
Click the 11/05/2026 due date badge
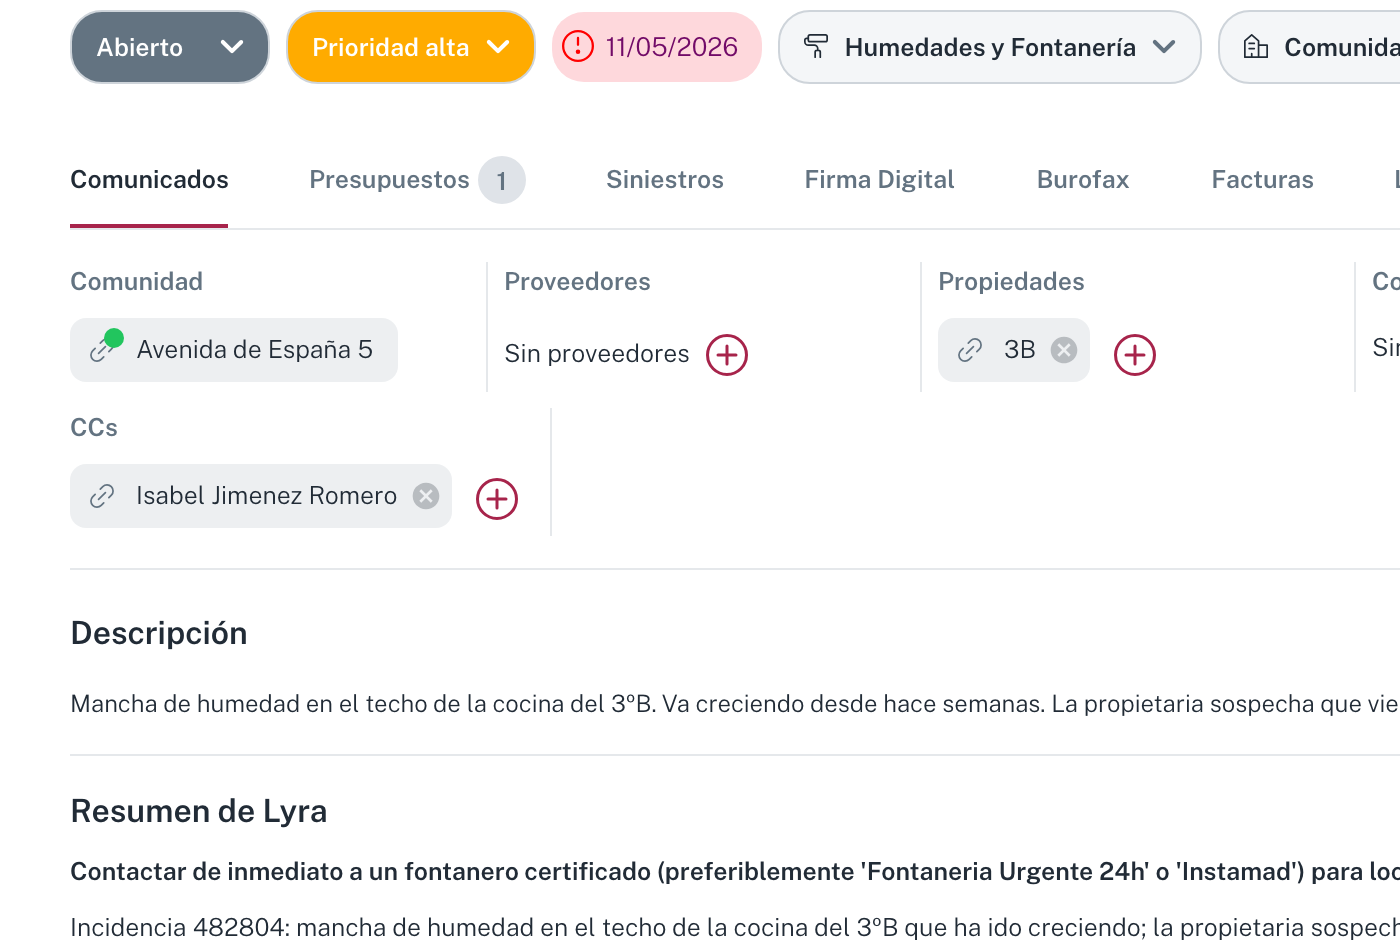(x=657, y=47)
